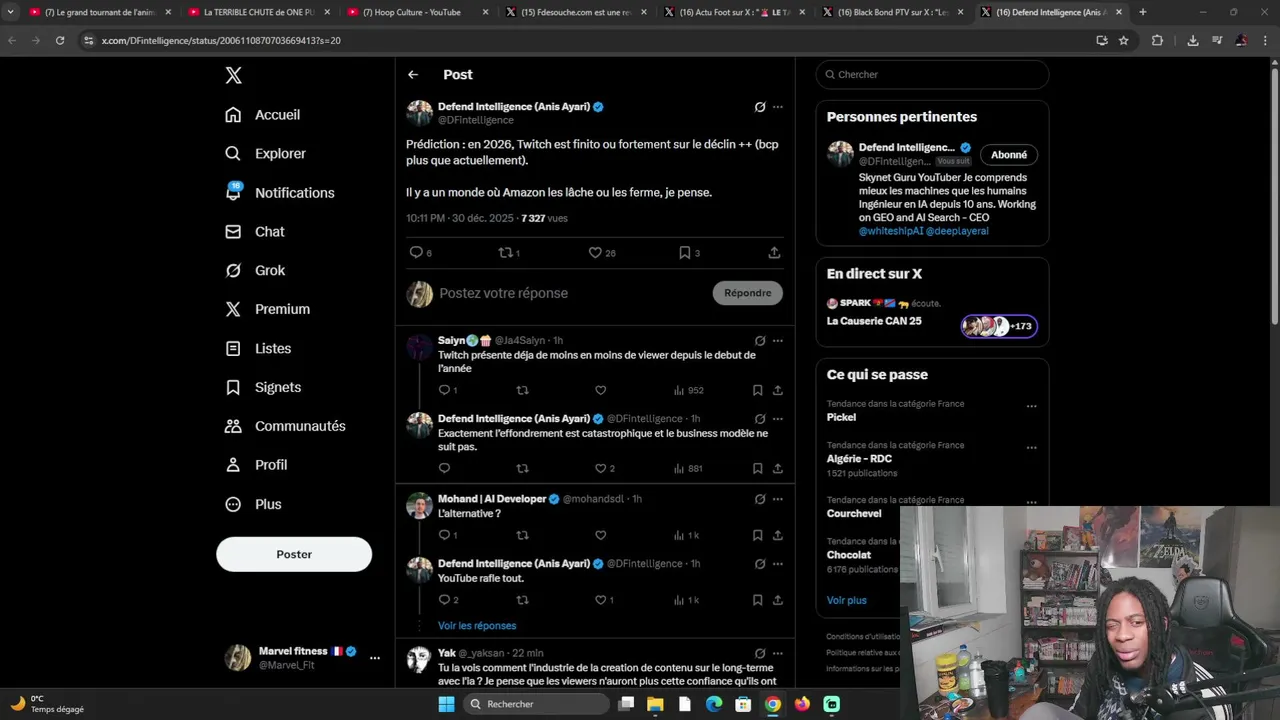The image size is (1280, 720).
Task: Share the 'Exactement l'effondrement' reply
Action: (777, 469)
